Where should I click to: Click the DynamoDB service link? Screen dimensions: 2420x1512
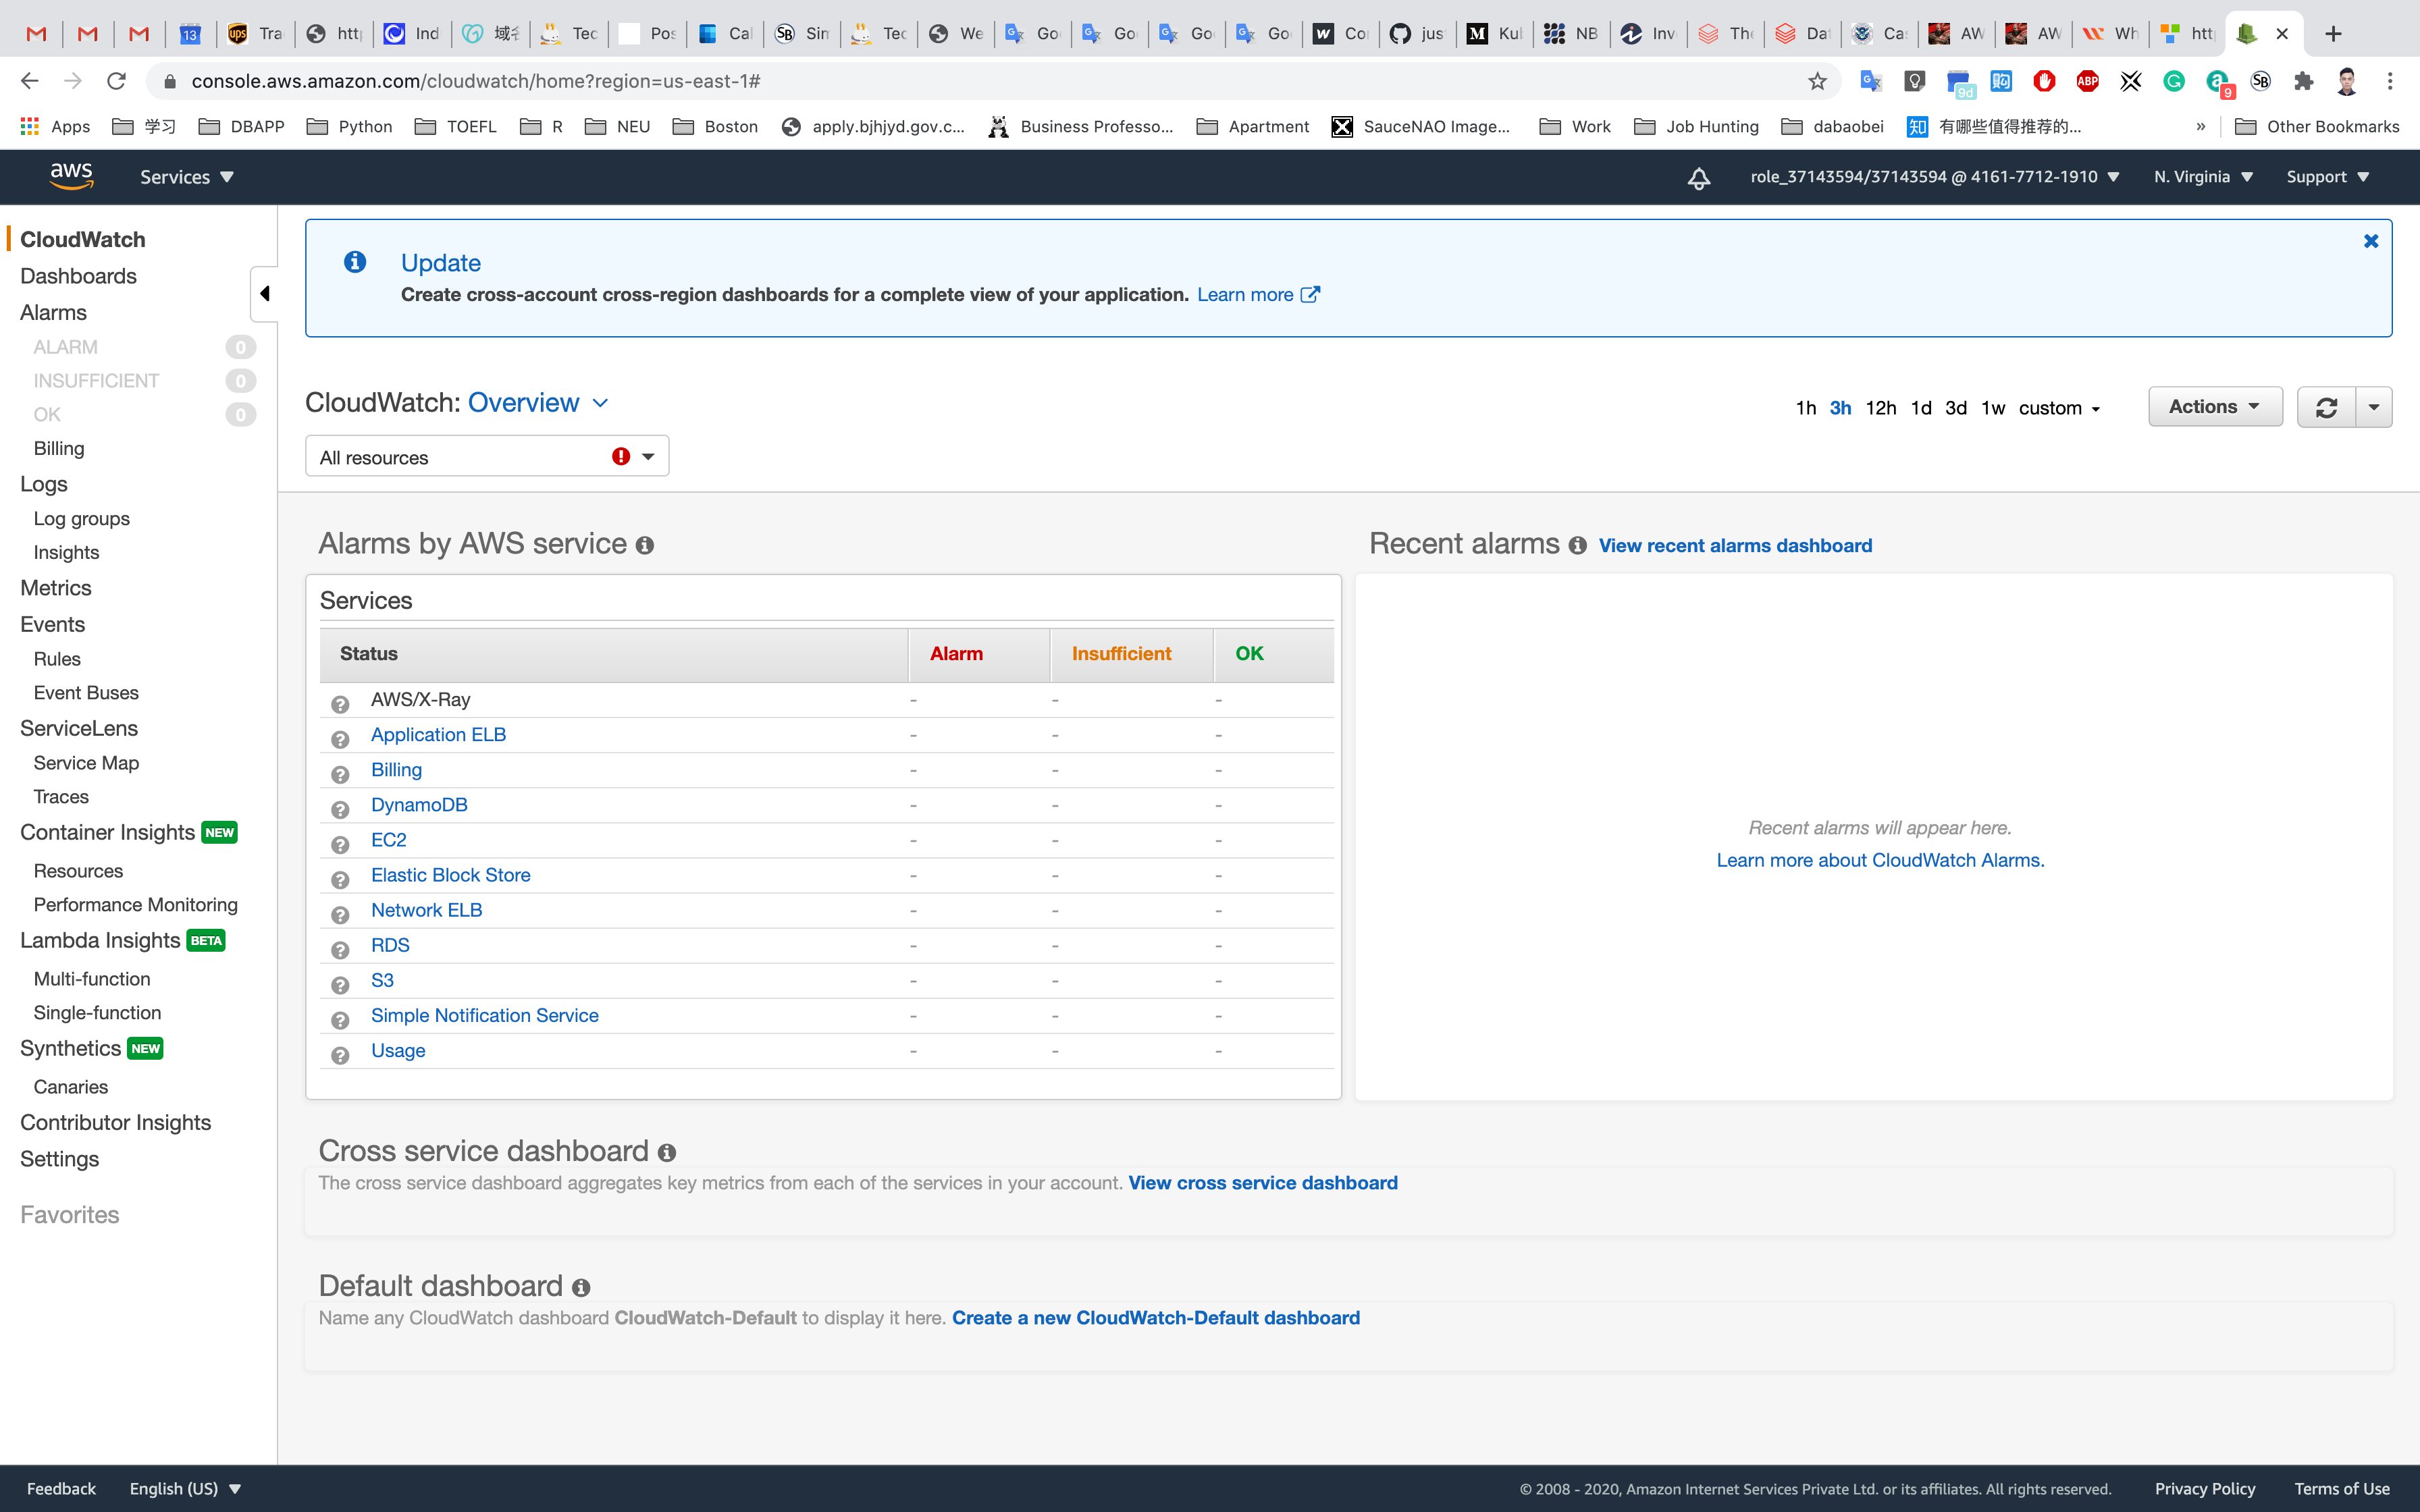point(419,805)
